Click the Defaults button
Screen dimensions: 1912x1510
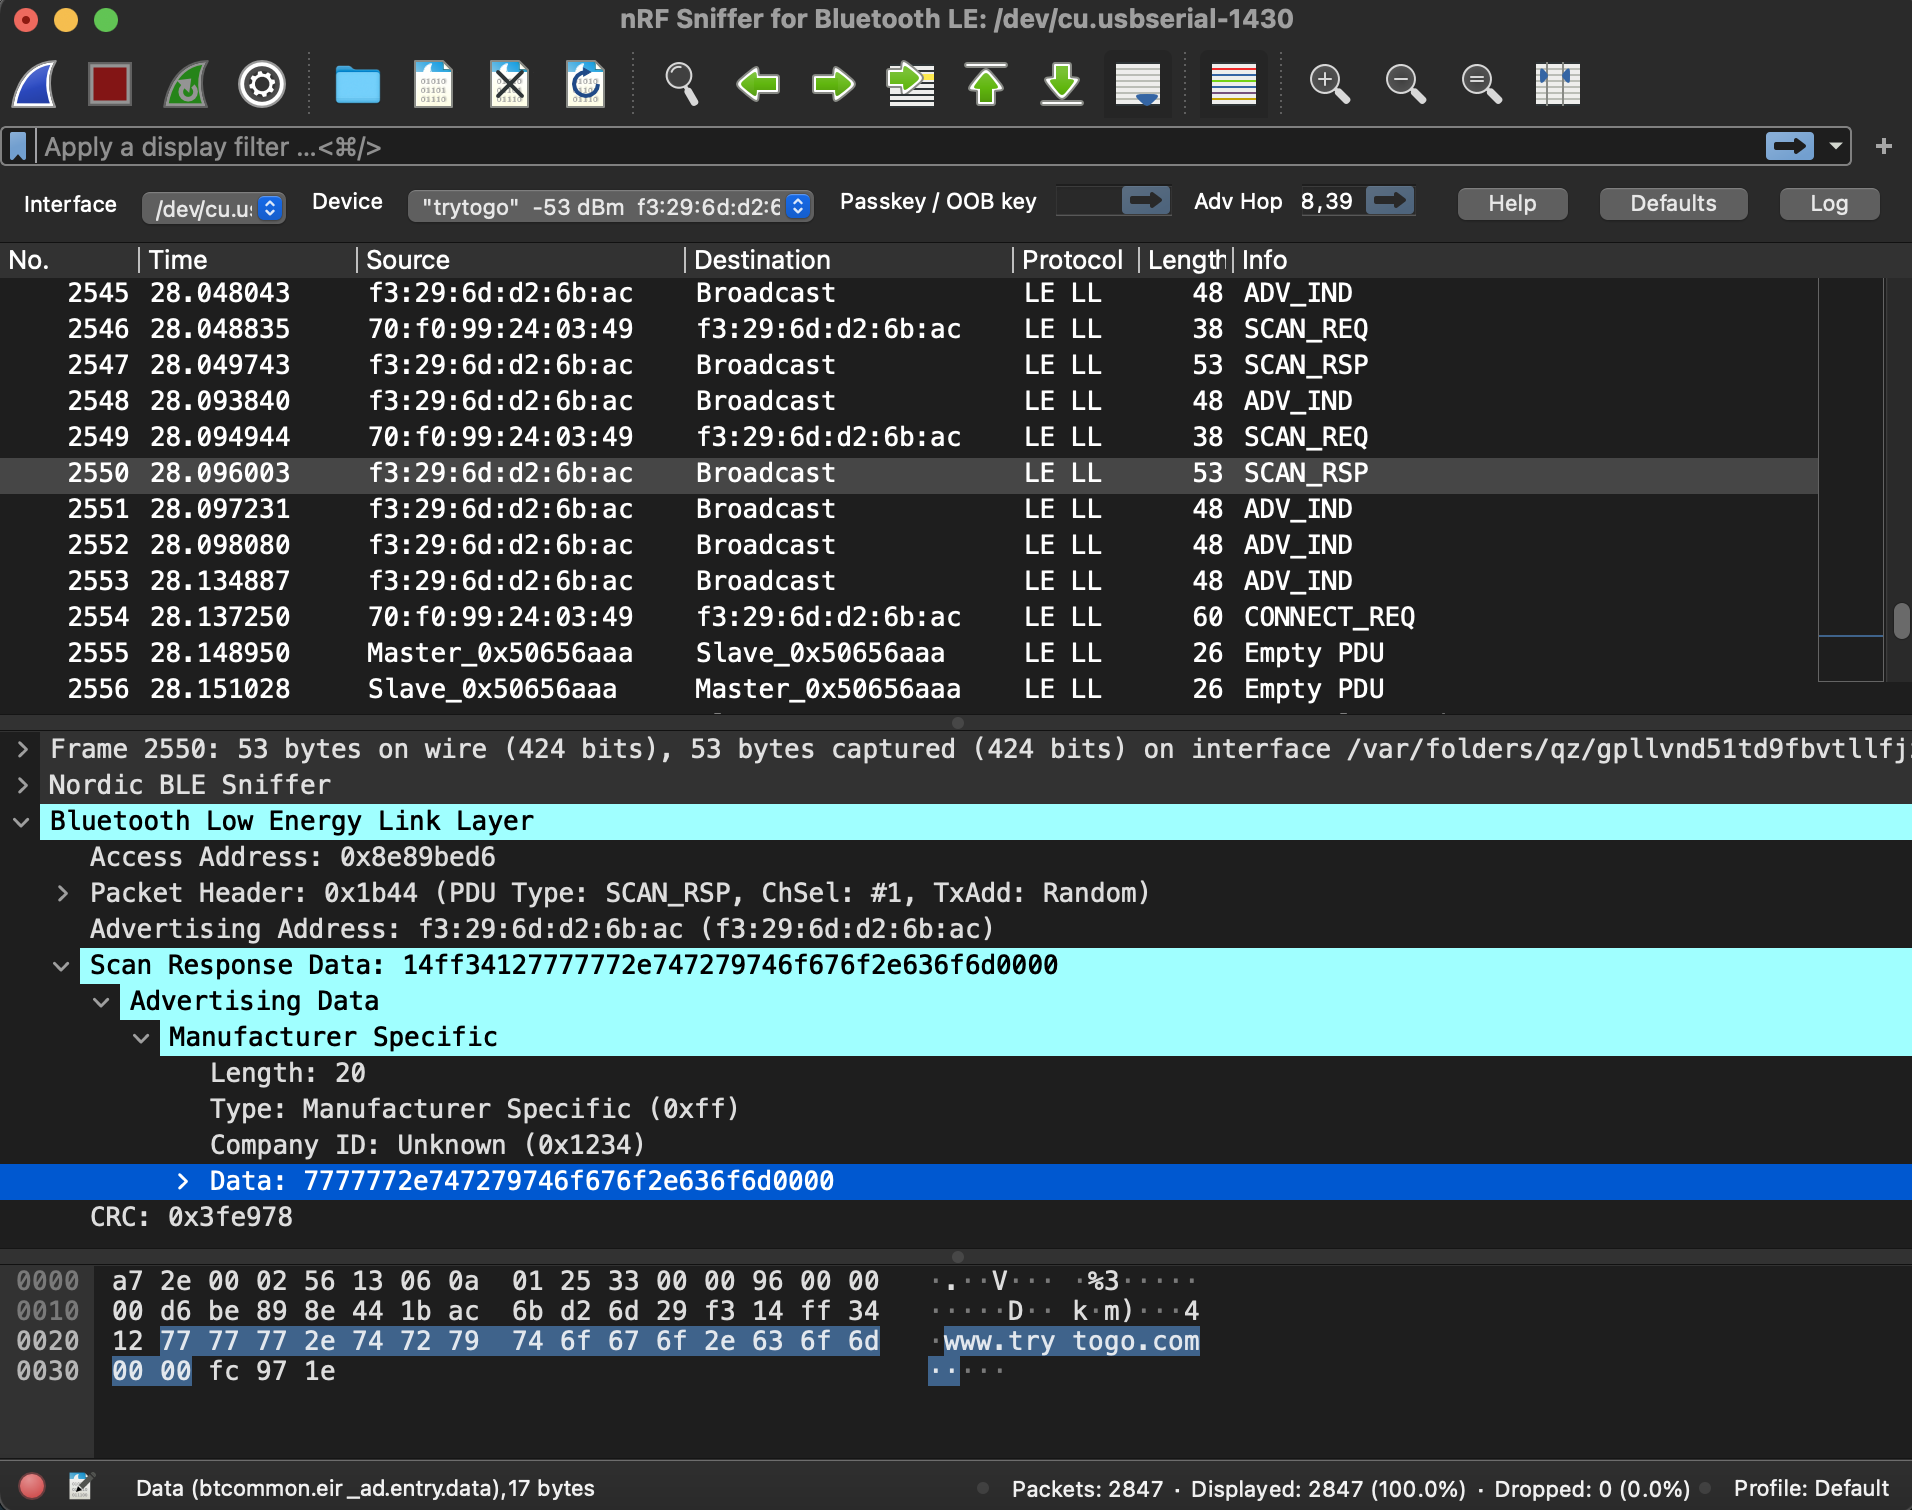pos(1673,203)
